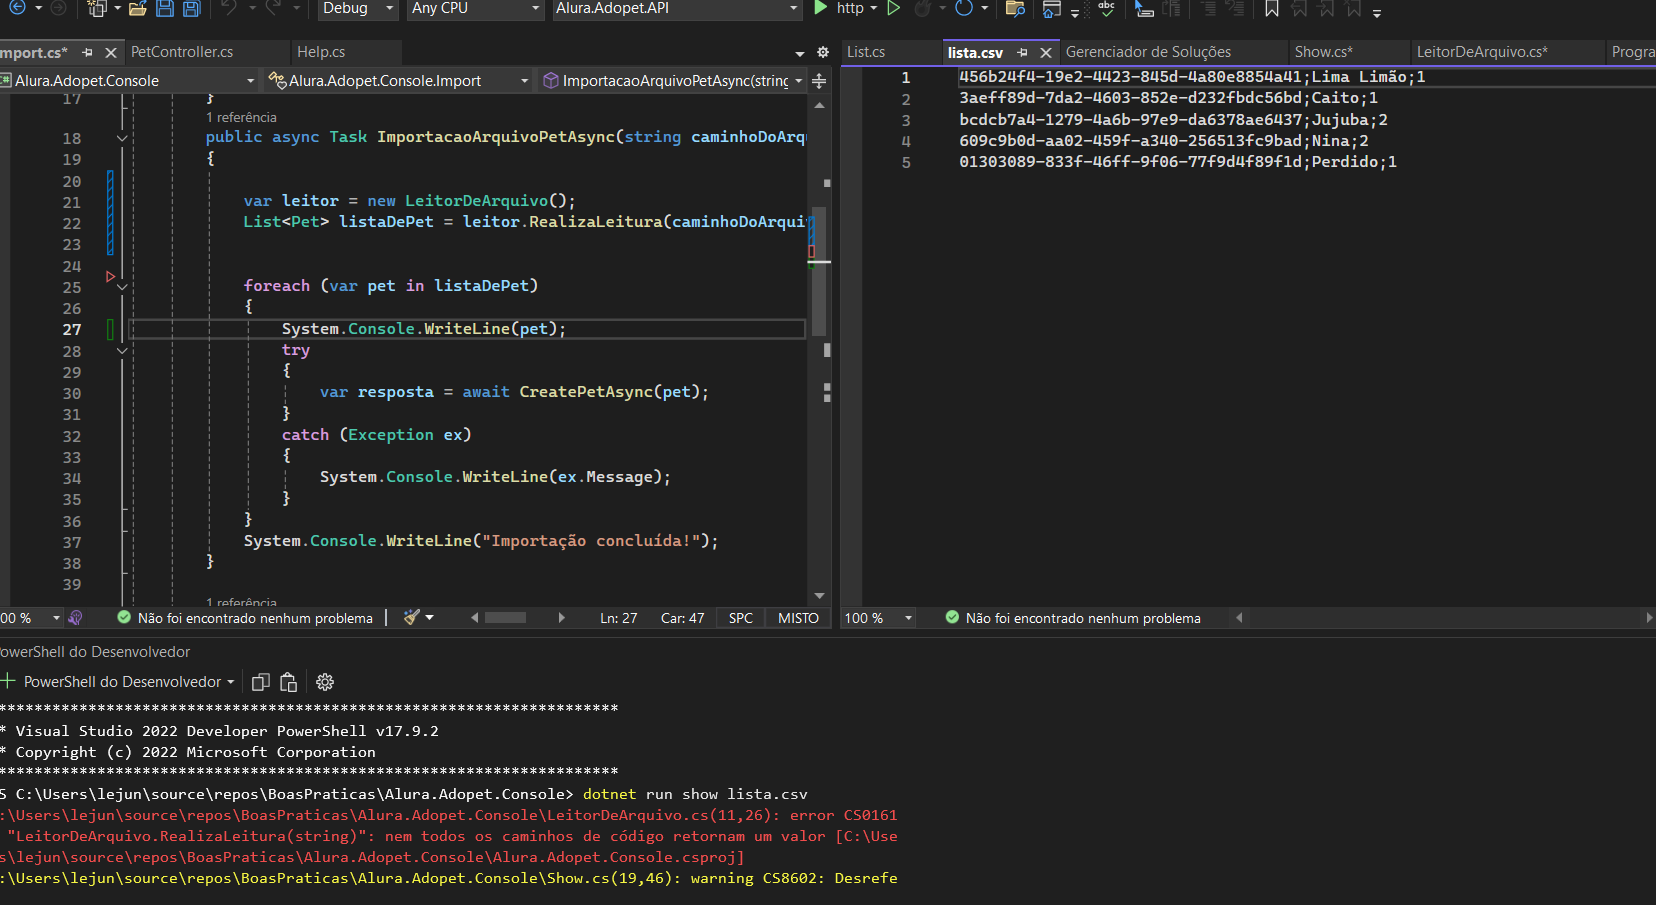This screenshot has height=905, width=1656.
Task: Place cursor on line 'var resposta = await CreatePetAsync(pet);'
Action: 514,392
